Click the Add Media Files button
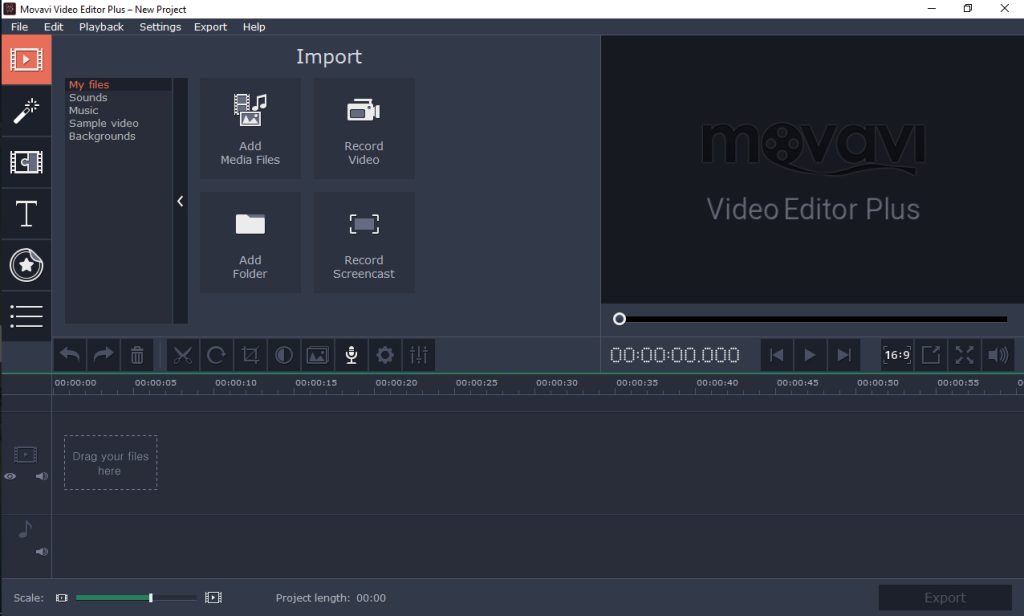The image size is (1024, 616). click(250, 128)
